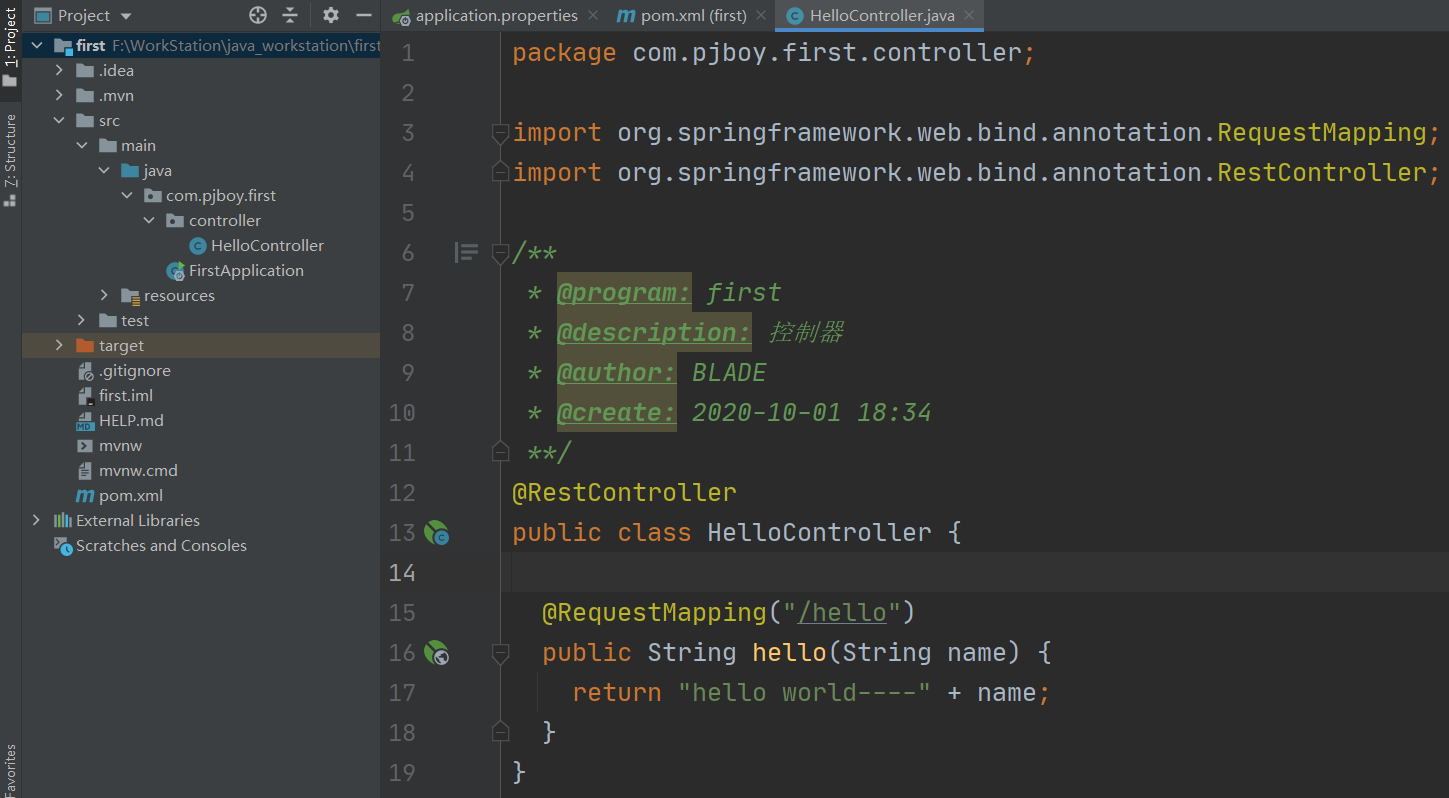This screenshot has height=798, width=1449.
Task: Click the controller package folder icon
Action: (x=174, y=220)
